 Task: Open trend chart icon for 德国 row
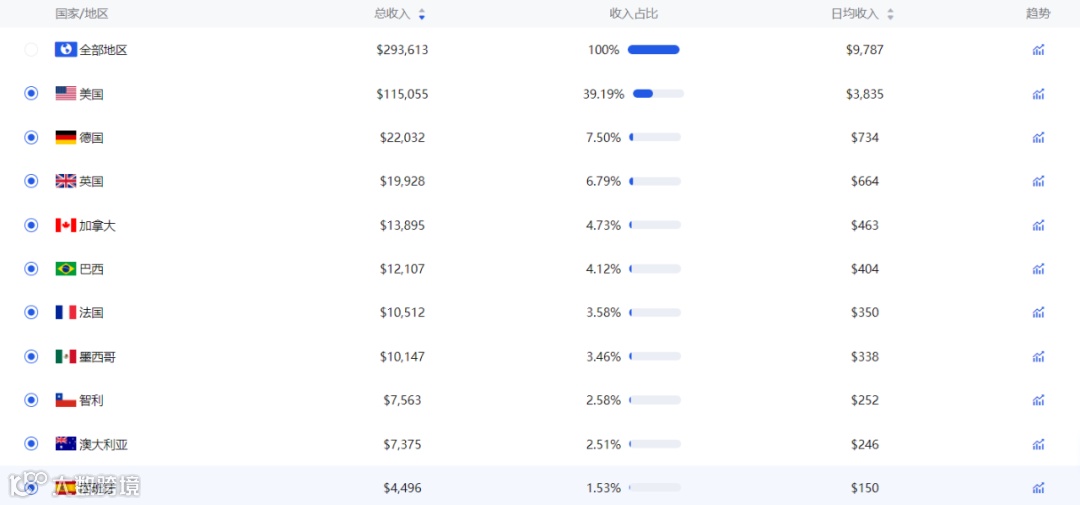[x=1038, y=138]
